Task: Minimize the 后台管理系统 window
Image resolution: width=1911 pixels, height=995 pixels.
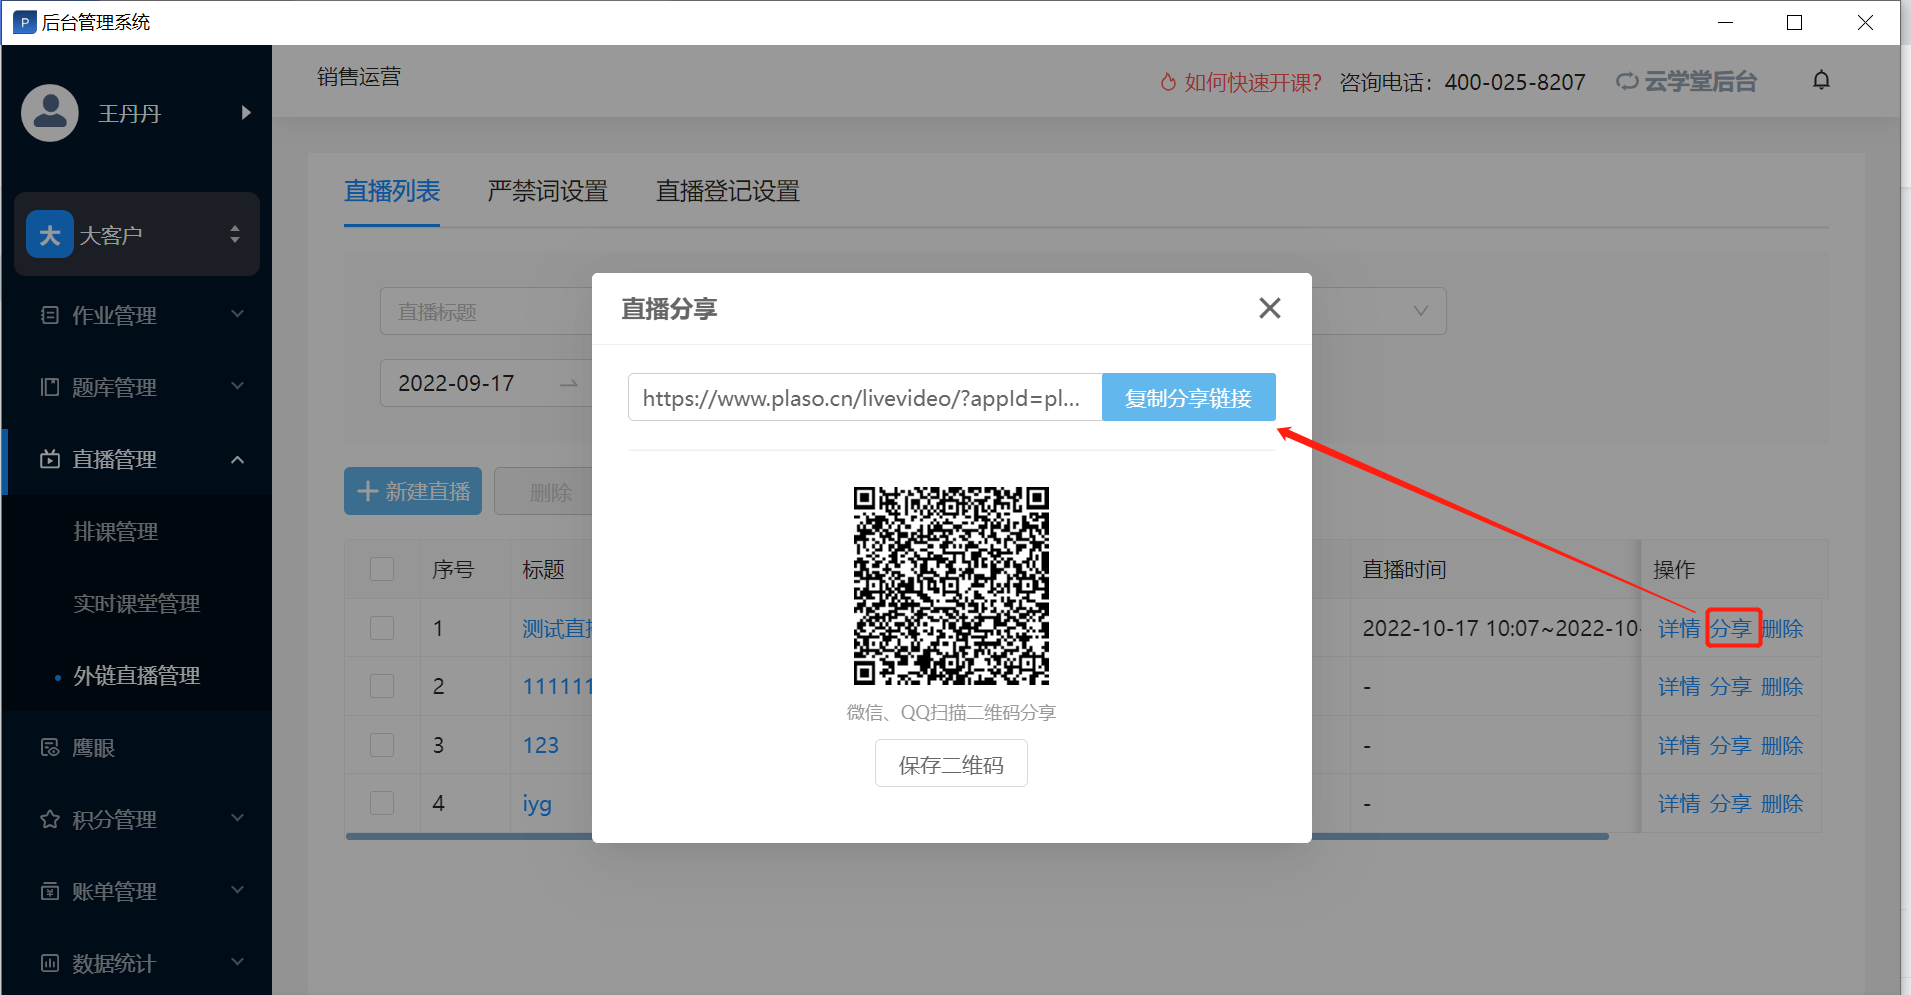Action: point(1725,22)
